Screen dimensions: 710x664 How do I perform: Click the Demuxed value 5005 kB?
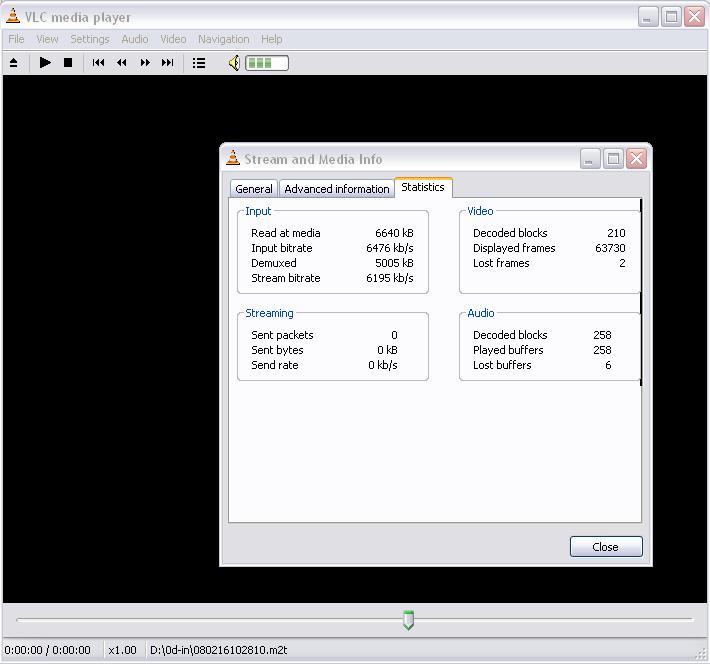[x=394, y=263]
